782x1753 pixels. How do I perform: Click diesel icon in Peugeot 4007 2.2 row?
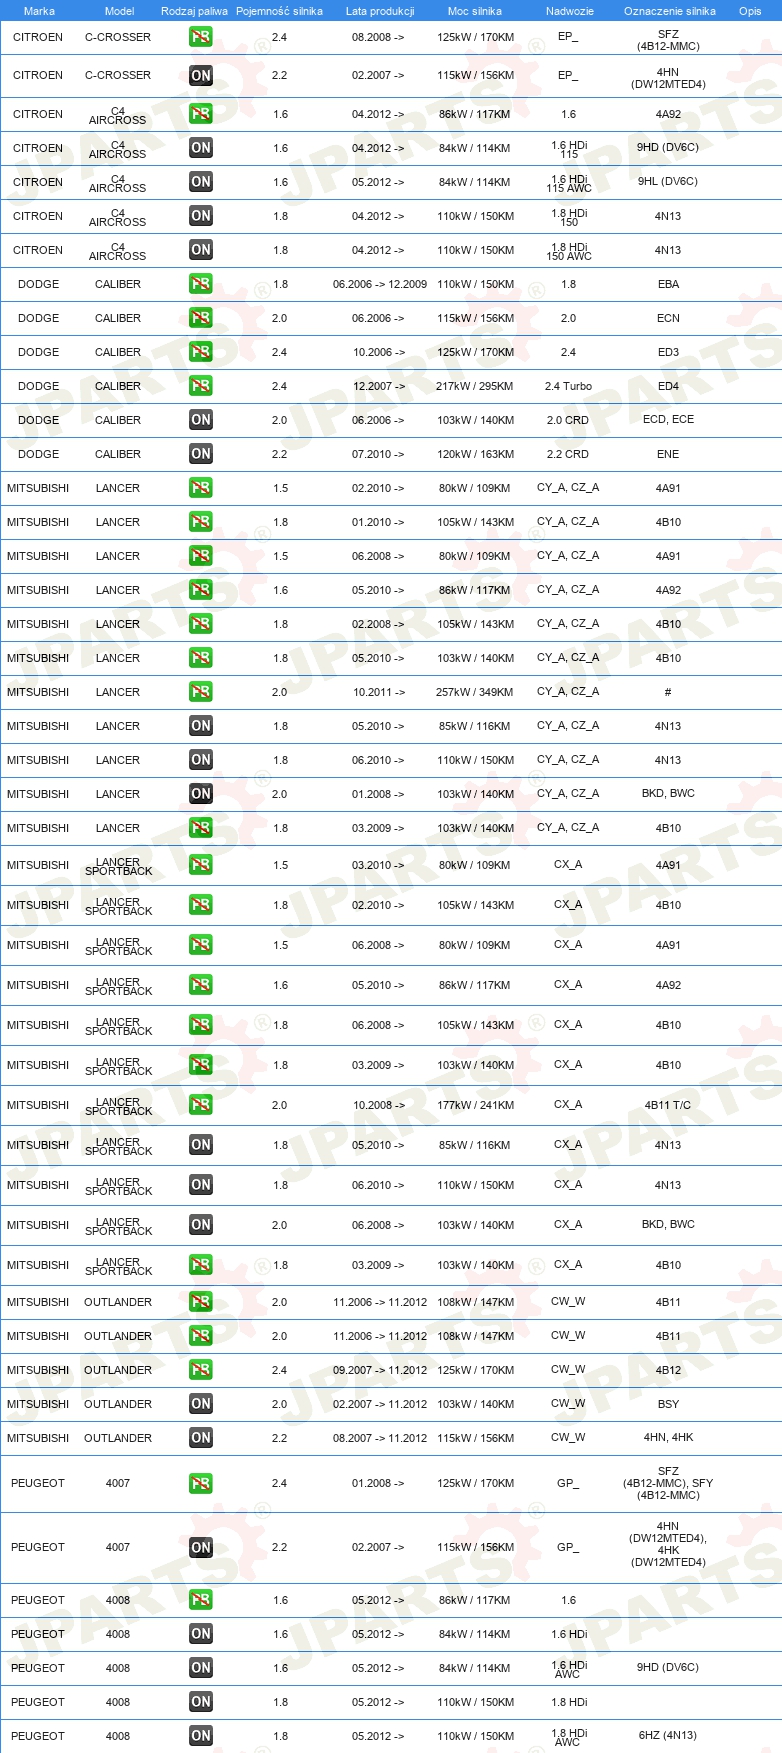click(201, 1547)
